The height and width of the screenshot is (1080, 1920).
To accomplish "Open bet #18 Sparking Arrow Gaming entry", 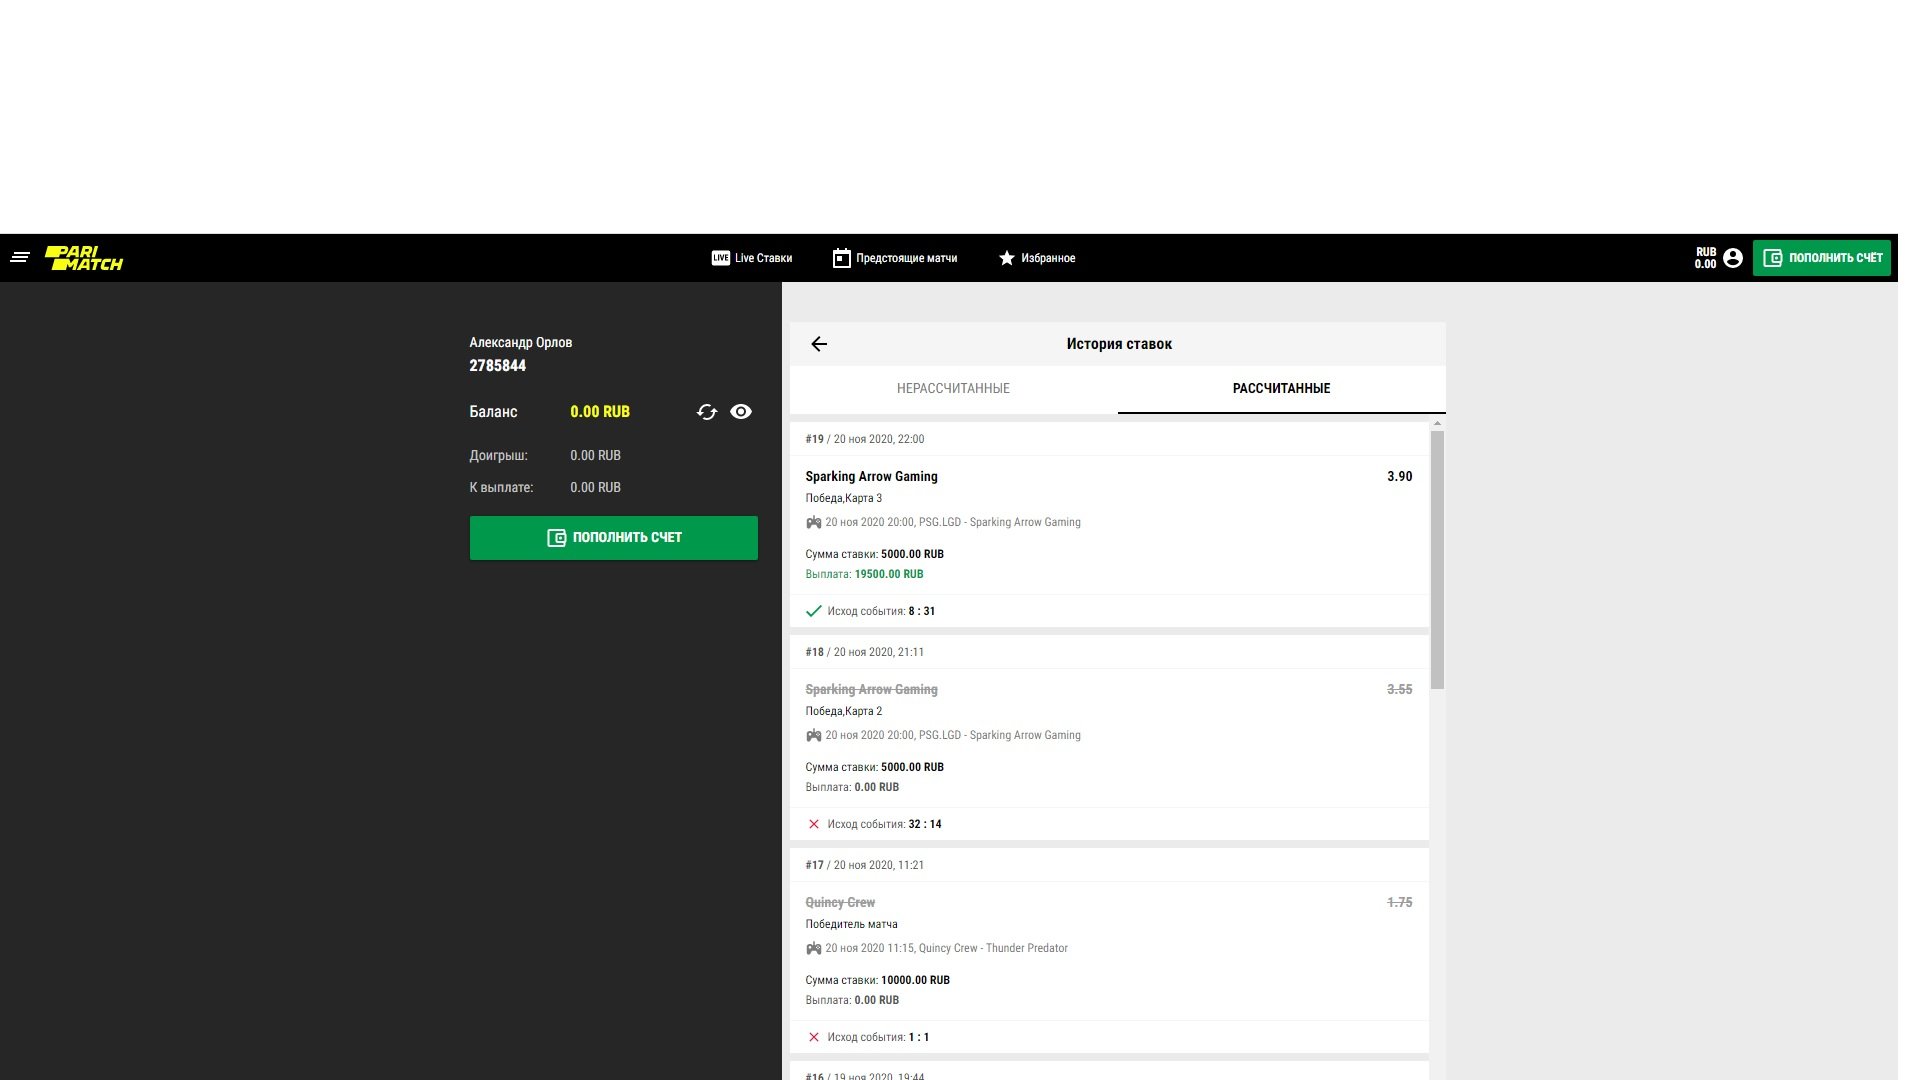I will click(871, 690).
